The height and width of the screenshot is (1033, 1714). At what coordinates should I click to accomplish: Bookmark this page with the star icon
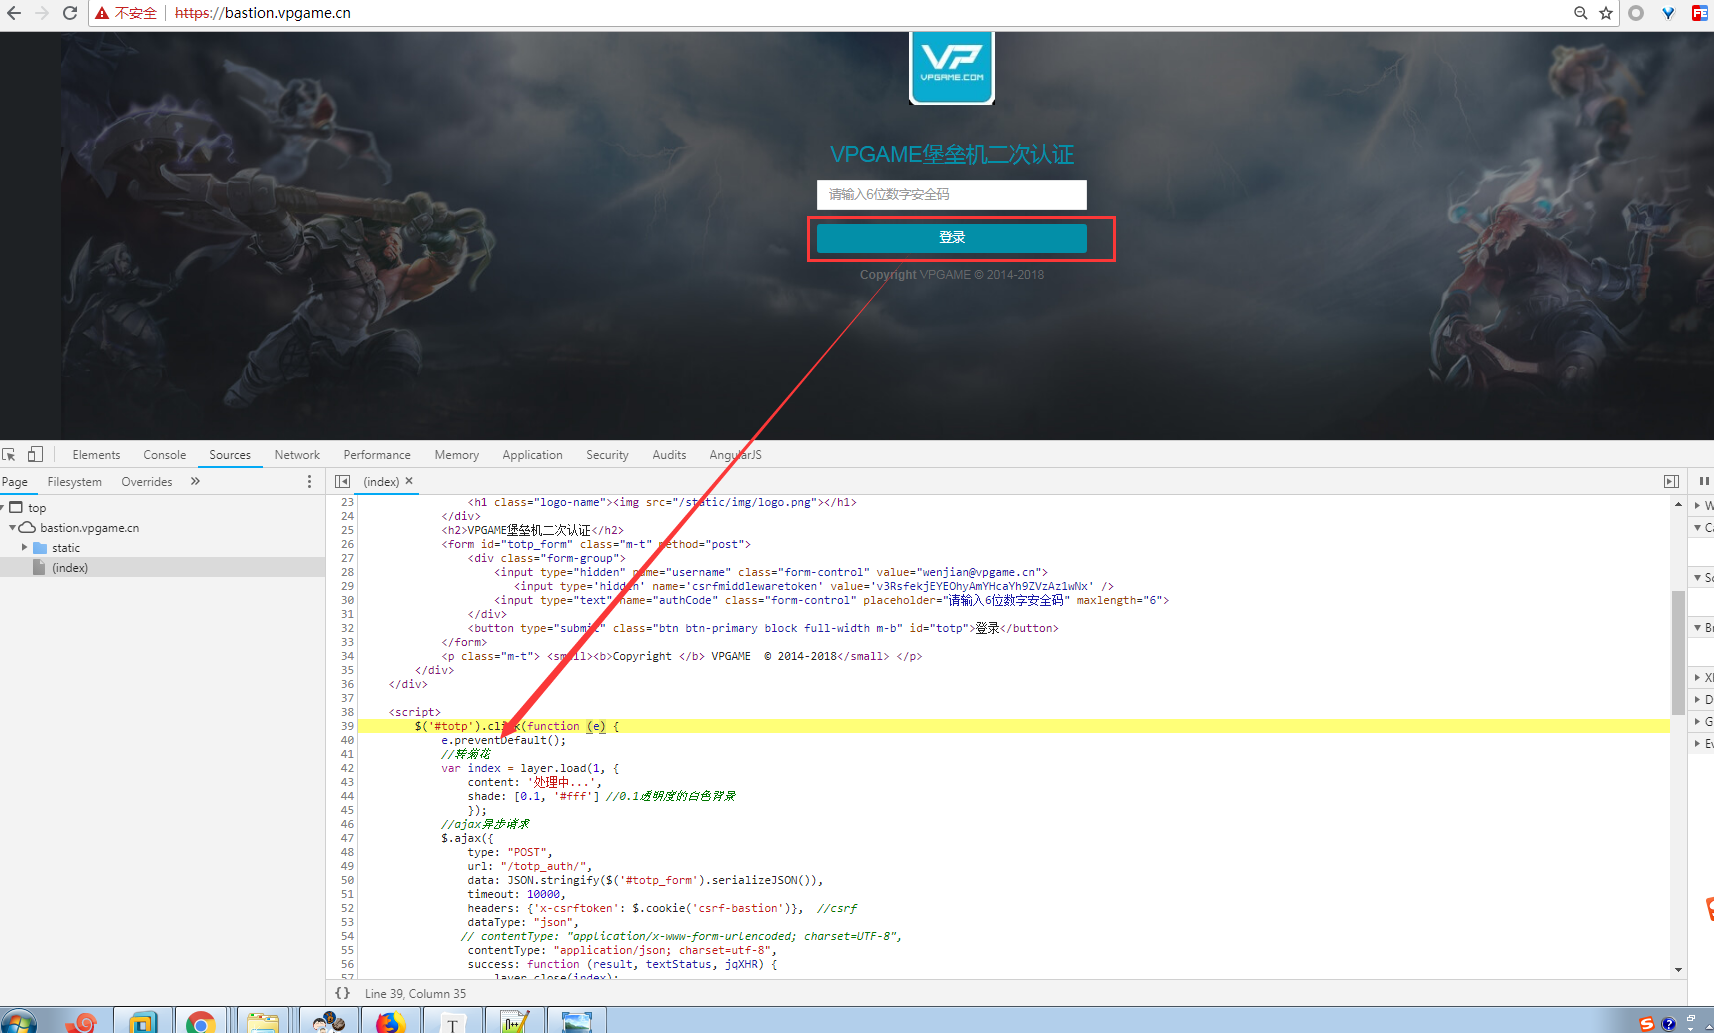(x=1606, y=13)
